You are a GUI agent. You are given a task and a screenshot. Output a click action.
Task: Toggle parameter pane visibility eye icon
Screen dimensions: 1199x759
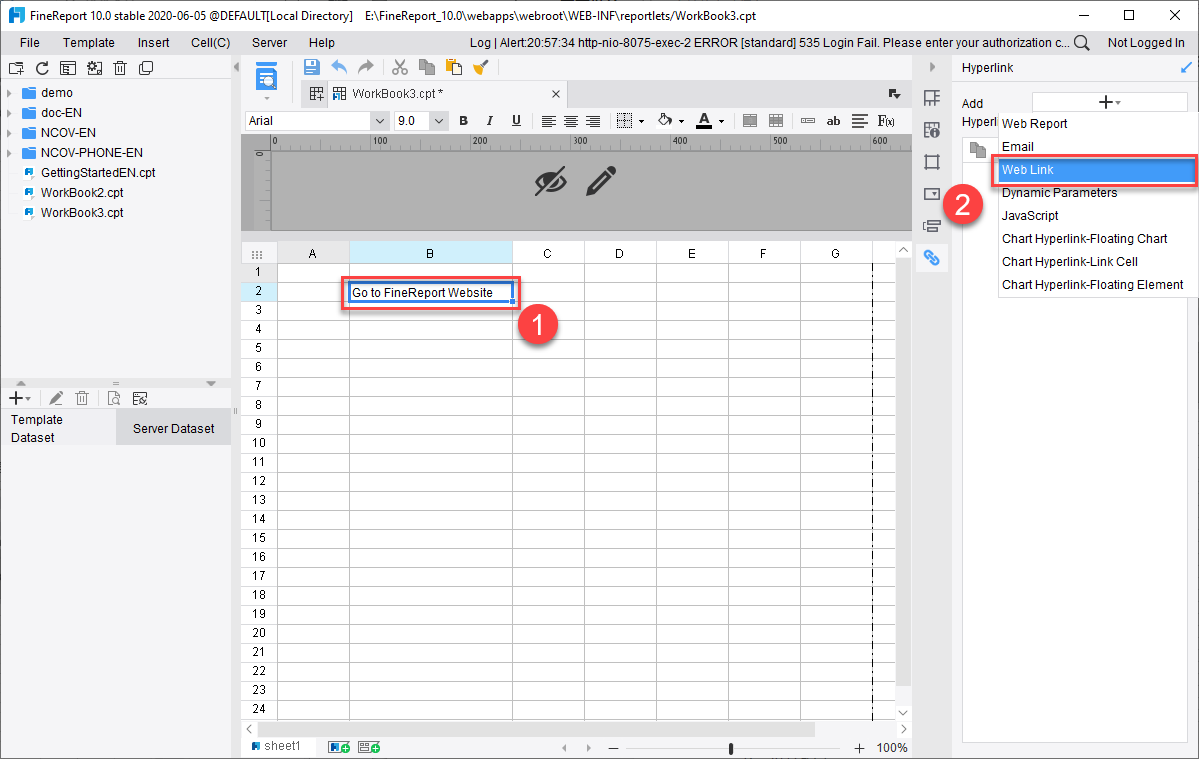click(551, 181)
